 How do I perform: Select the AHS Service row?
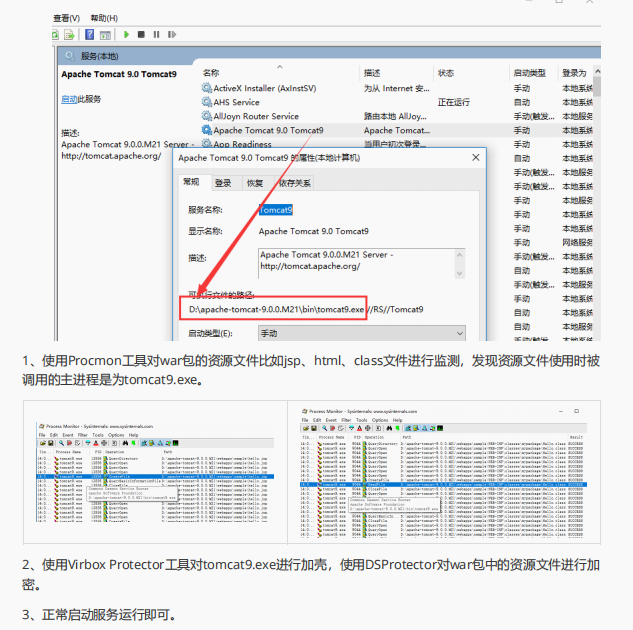click(397, 102)
